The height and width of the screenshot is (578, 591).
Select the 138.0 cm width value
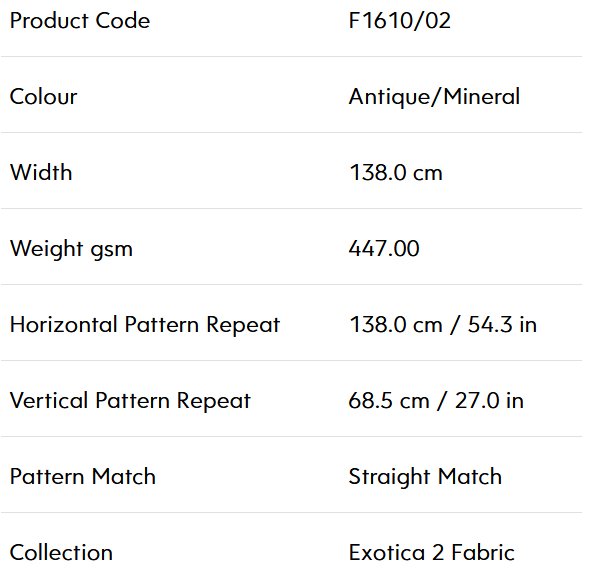pos(396,173)
